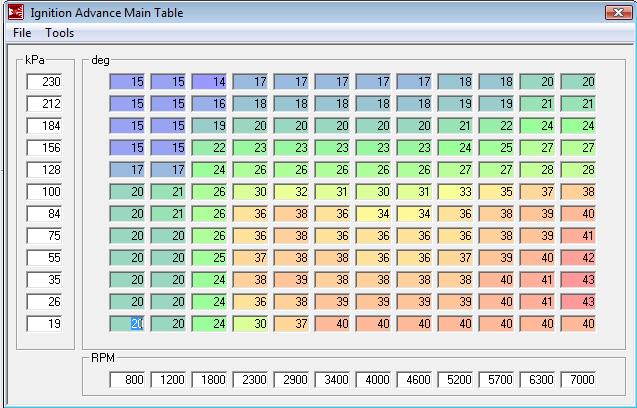
Task: Select the 30 cell in the 19 kPa row
Action: 250,323
